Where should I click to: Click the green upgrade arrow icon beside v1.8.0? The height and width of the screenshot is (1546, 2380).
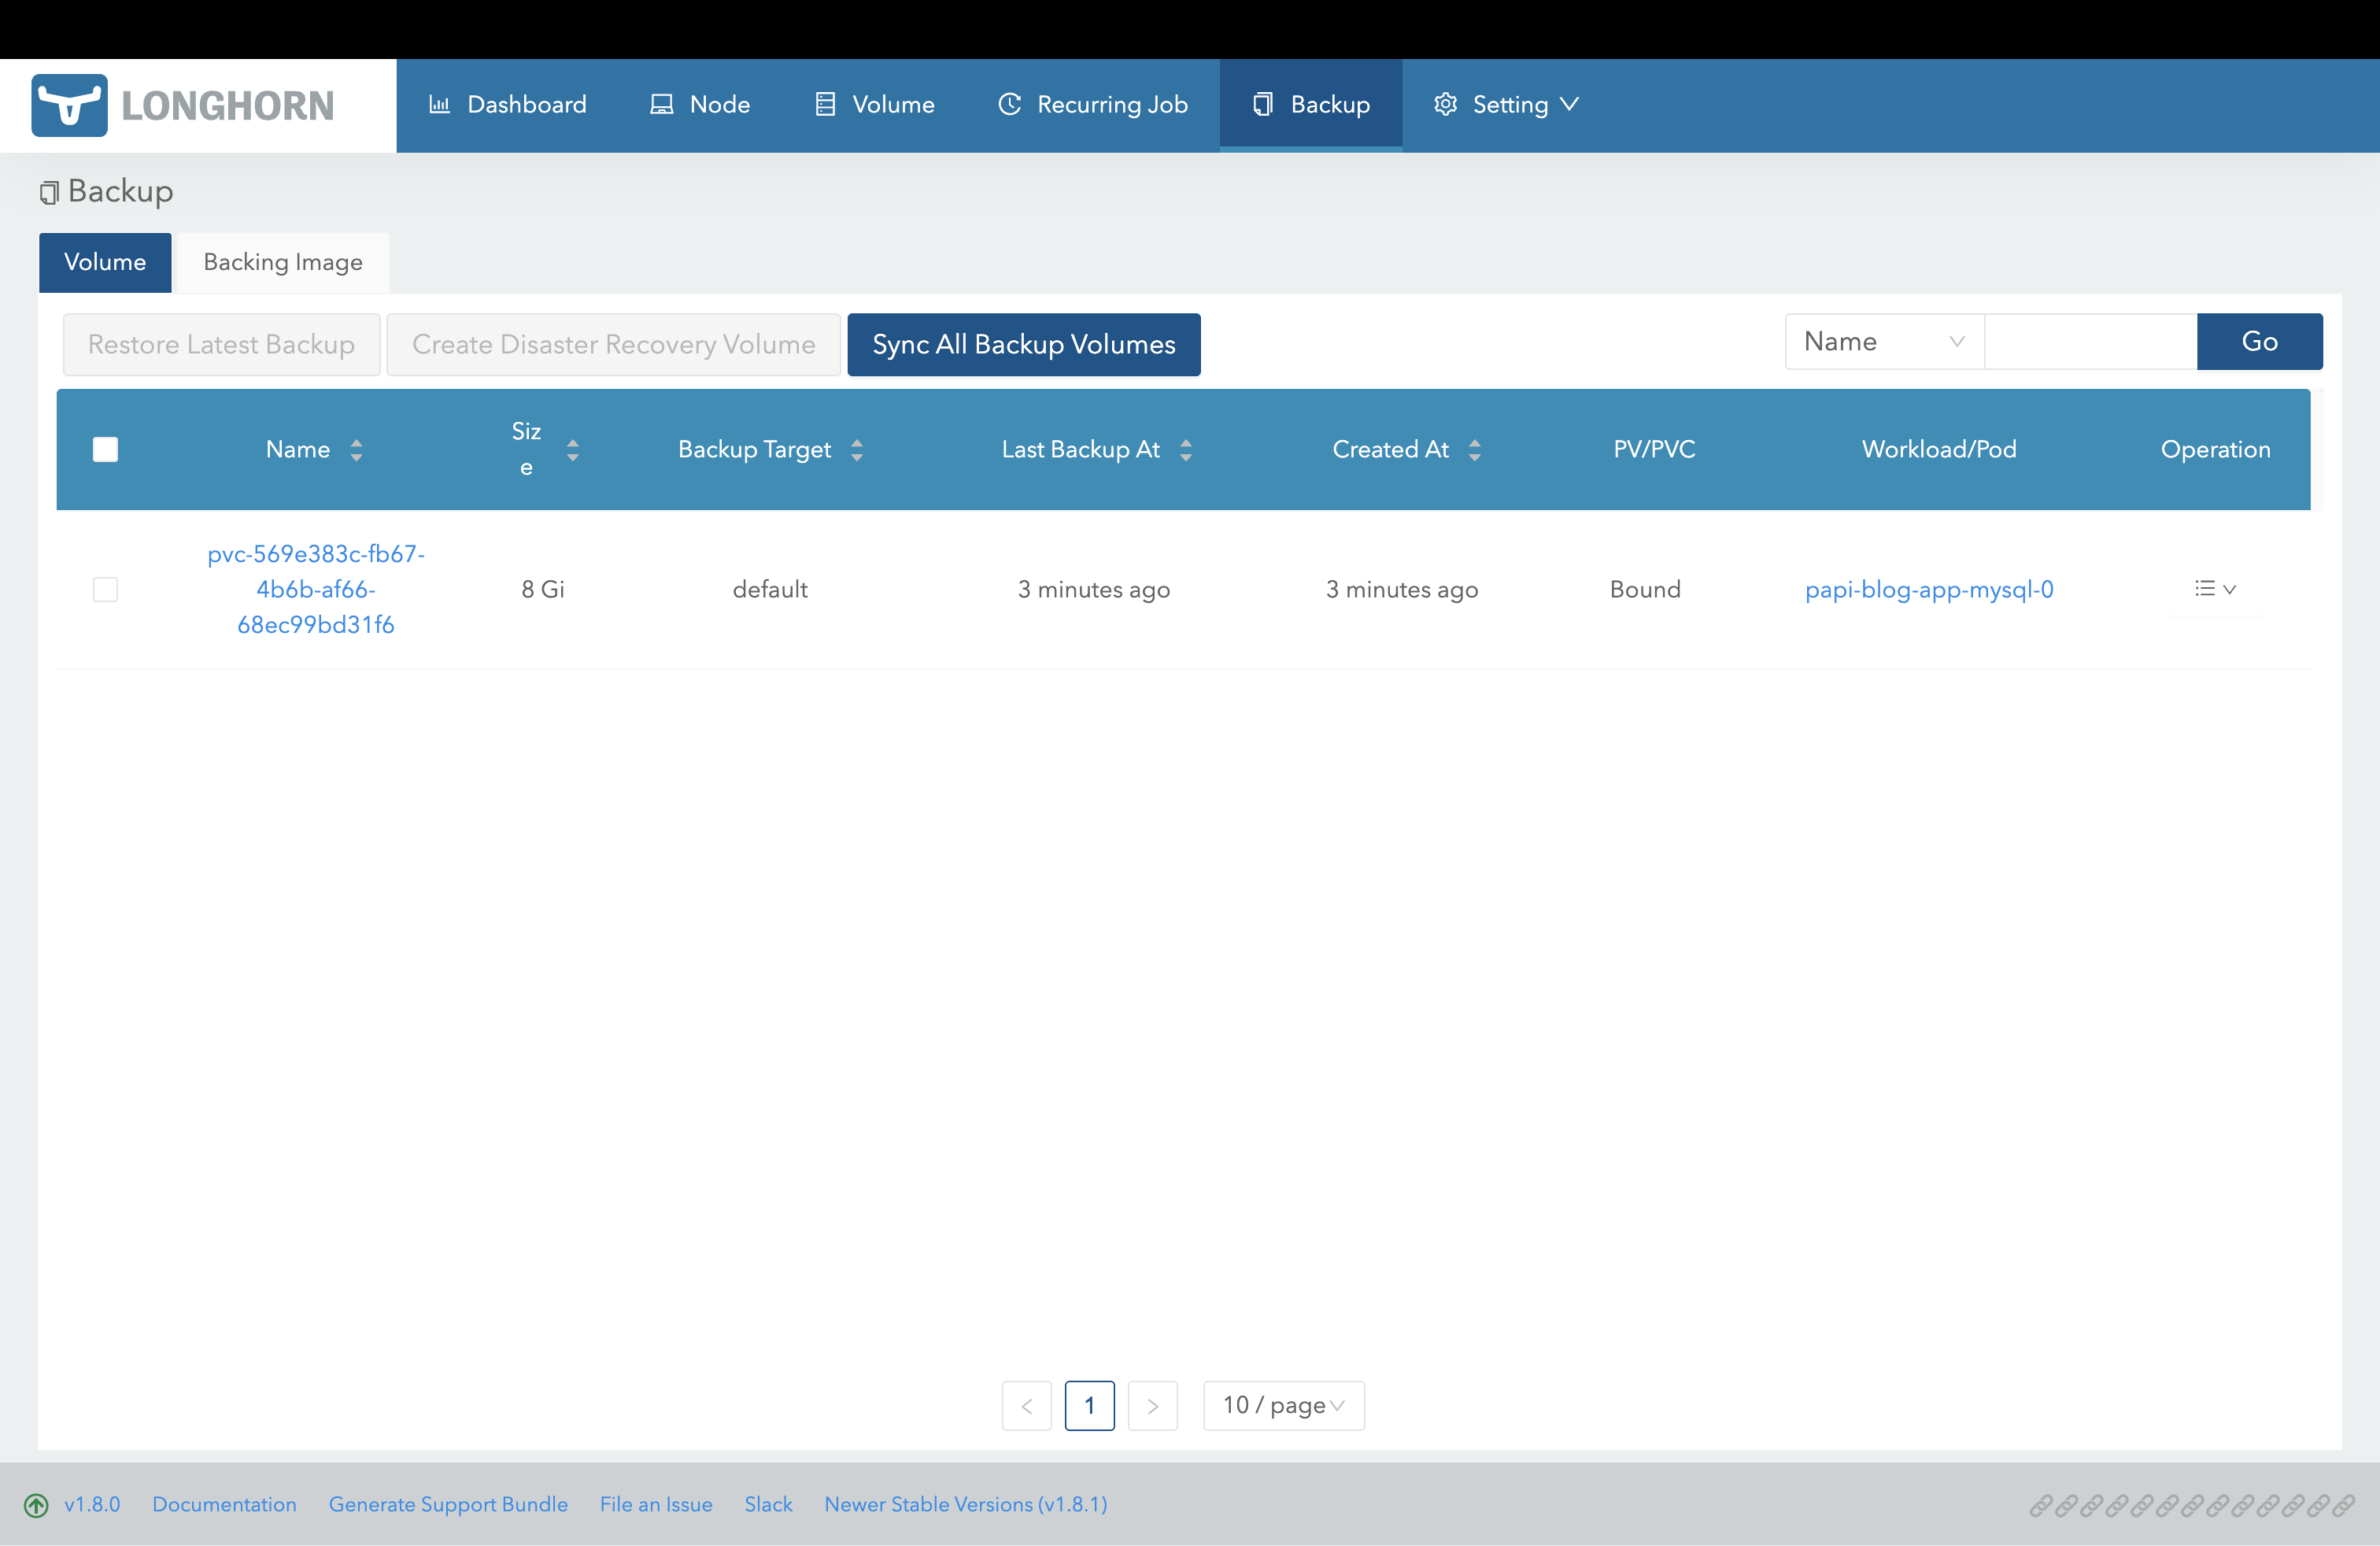[36, 1505]
